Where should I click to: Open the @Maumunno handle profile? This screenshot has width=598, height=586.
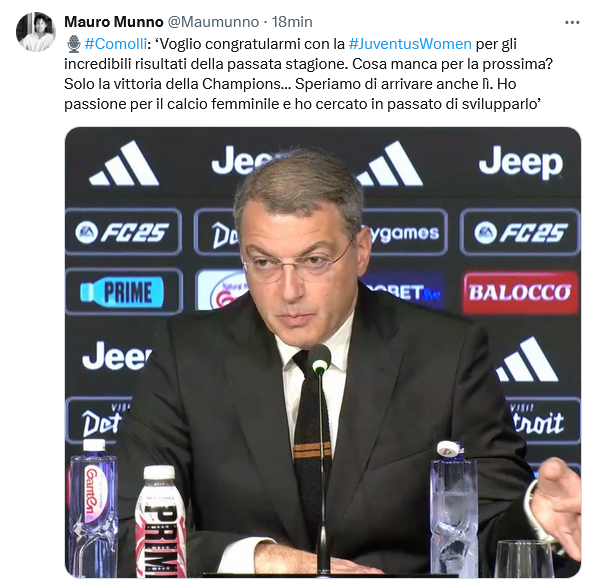click(x=213, y=22)
